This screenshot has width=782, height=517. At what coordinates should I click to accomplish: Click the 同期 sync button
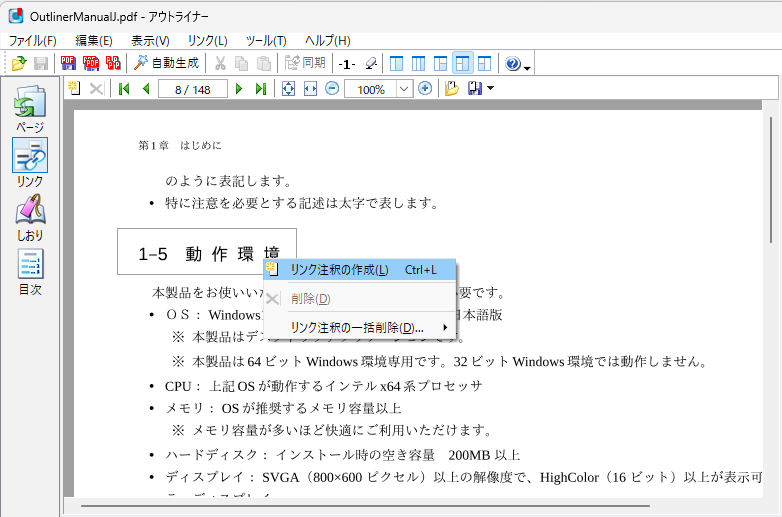[x=305, y=63]
